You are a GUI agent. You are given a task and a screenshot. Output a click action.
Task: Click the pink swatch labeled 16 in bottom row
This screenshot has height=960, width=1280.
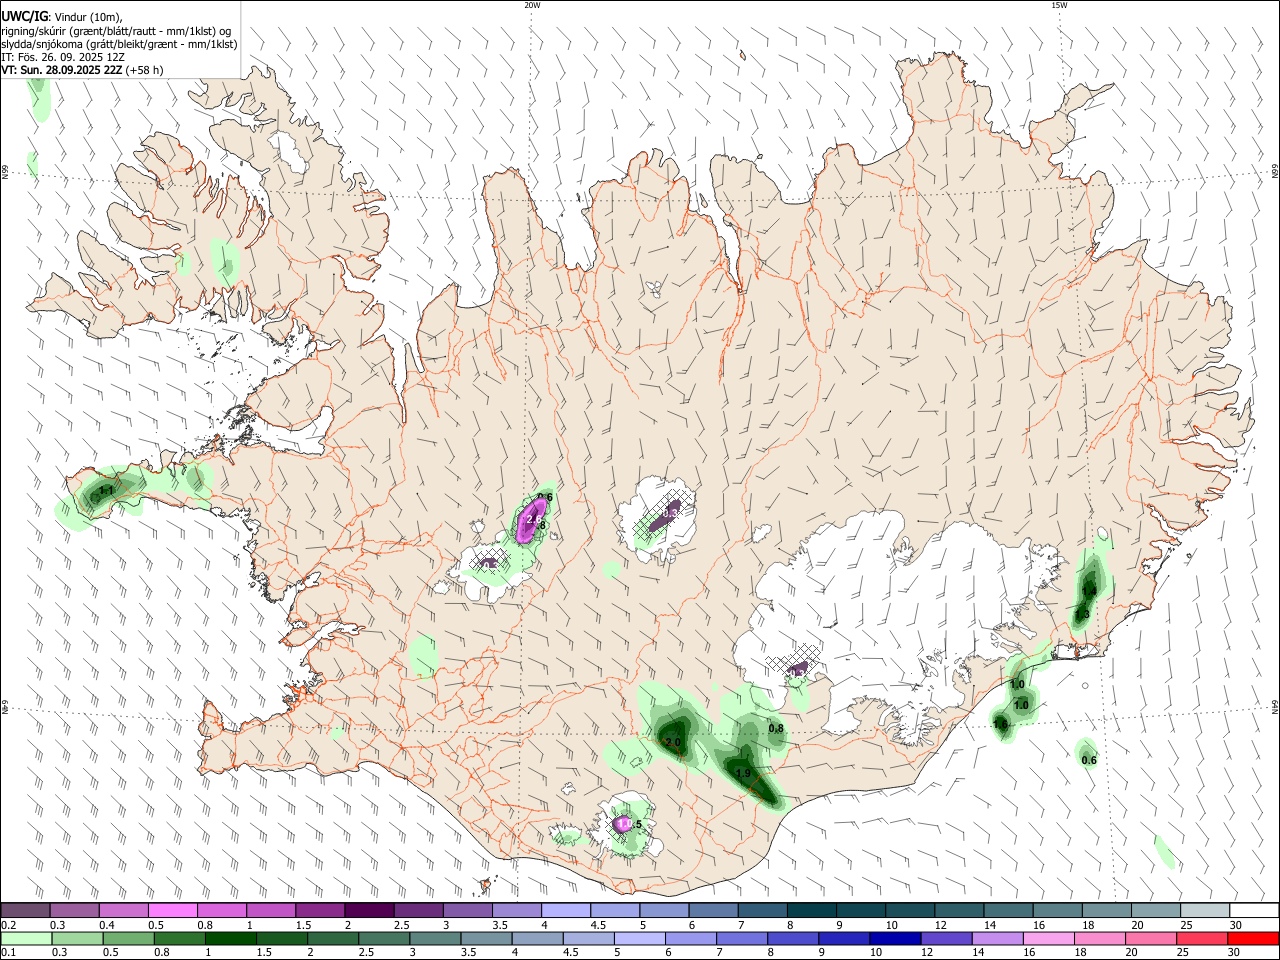click(1047, 938)
